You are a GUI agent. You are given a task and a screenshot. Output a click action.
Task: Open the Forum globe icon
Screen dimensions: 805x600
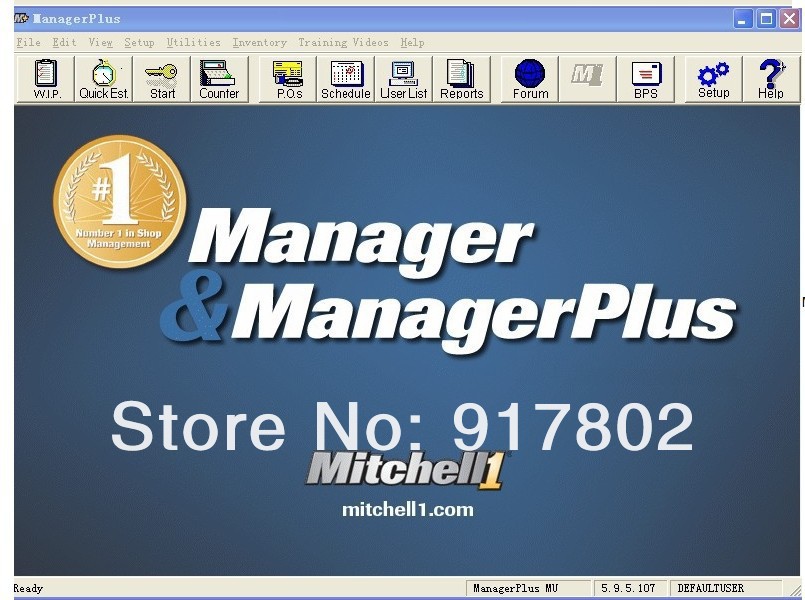coord(530,79)
